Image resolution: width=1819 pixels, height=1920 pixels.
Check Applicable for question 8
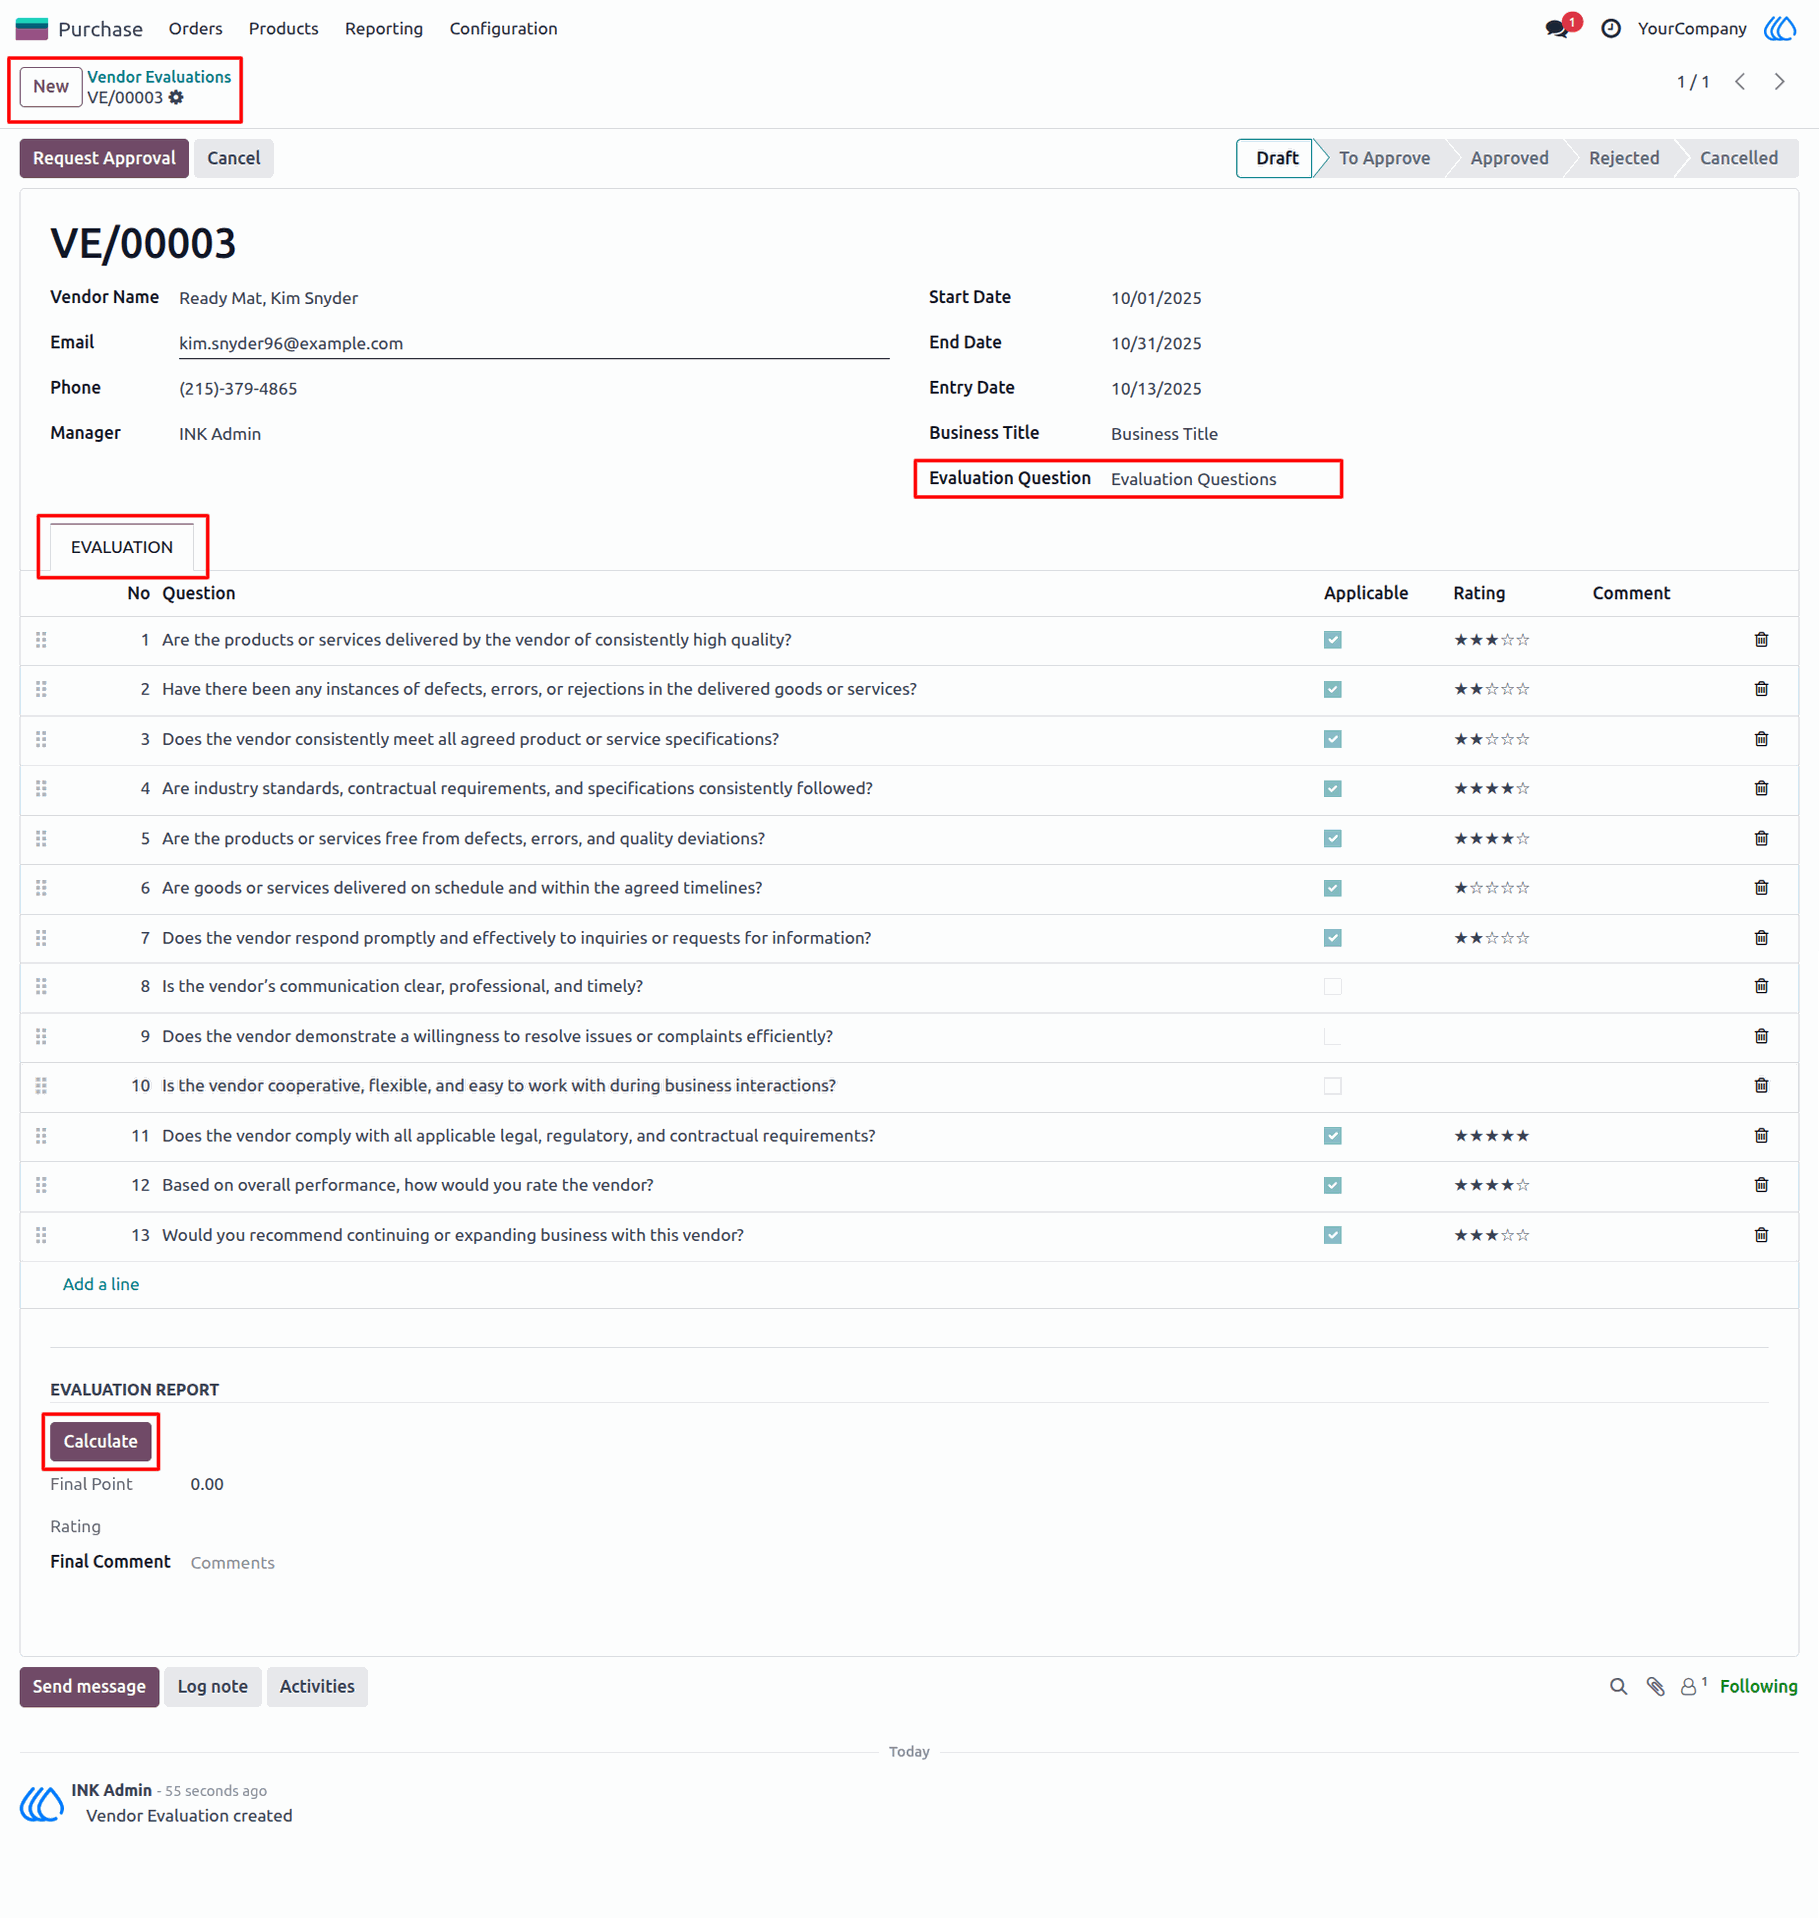[1332, 987]
